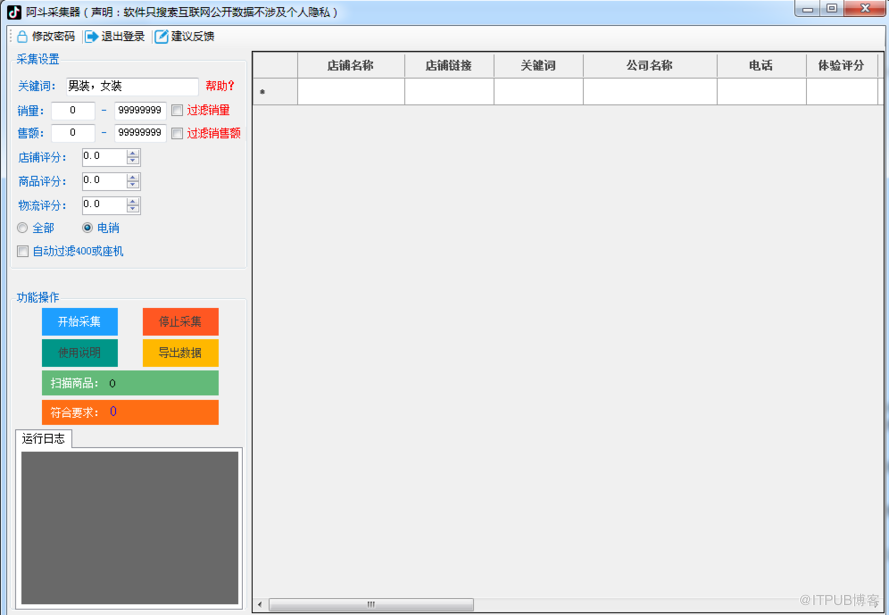Select the 电销 radio button
Viewport: 889px width, 615px height.
tap(87, 228)
